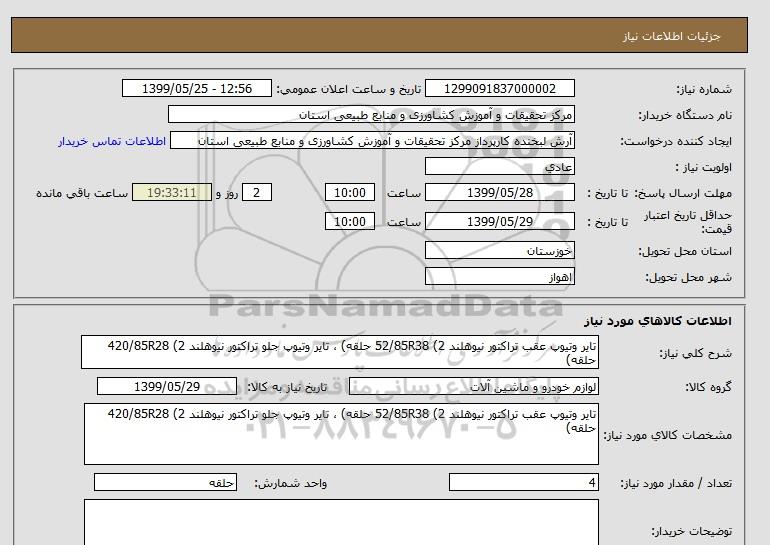
Task: Click label مشخصات کالای مورد نیاز
Action: click(x=667, y=435)
